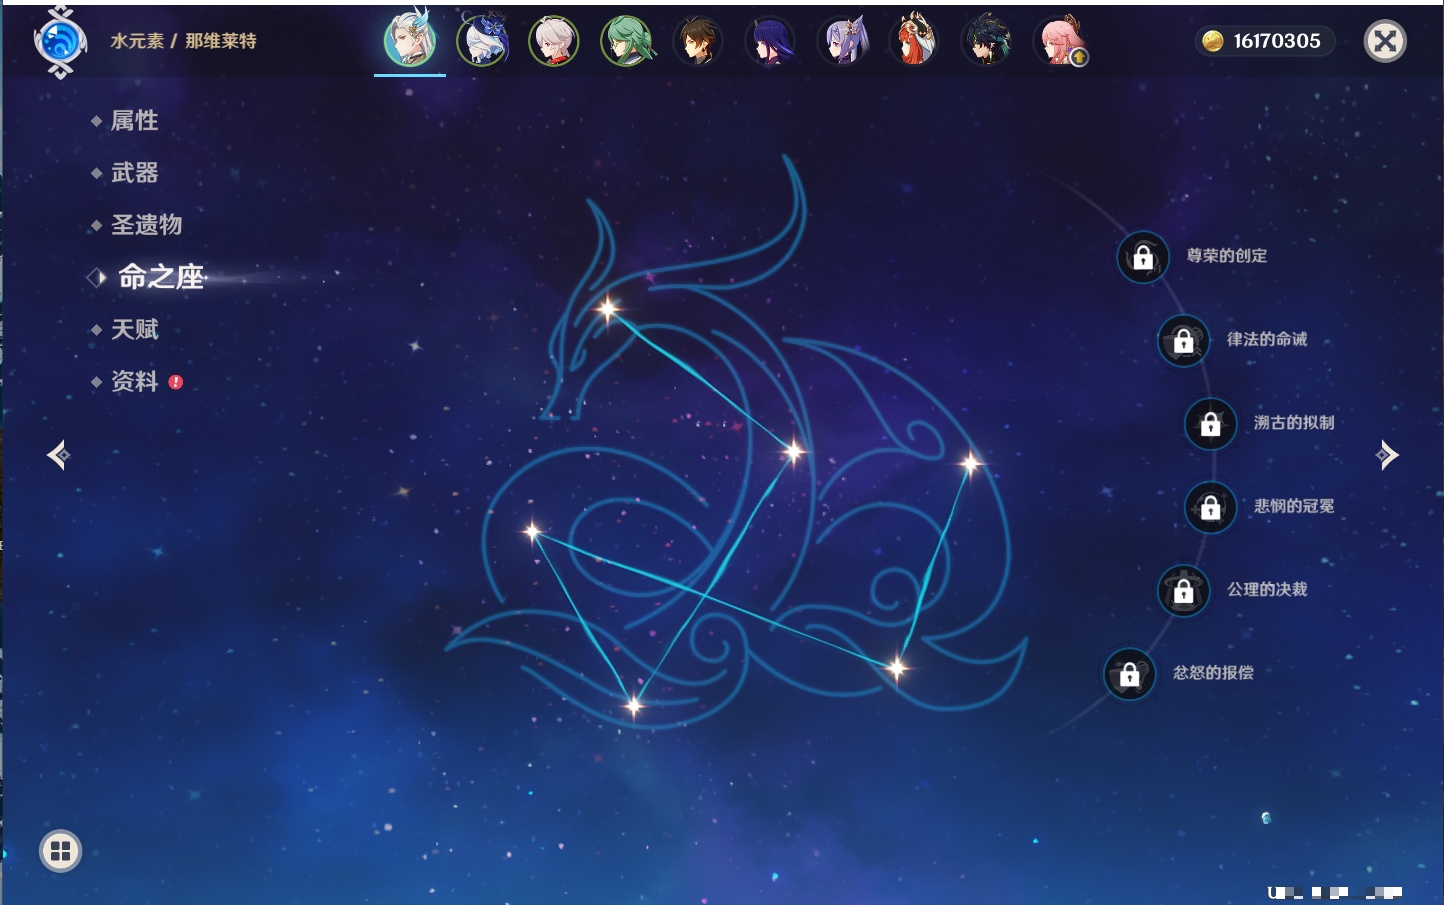This screenshot has width=1444, height=905.
Task: Click the 律法的命诫 constellation label
Action: click(1267, 339)
